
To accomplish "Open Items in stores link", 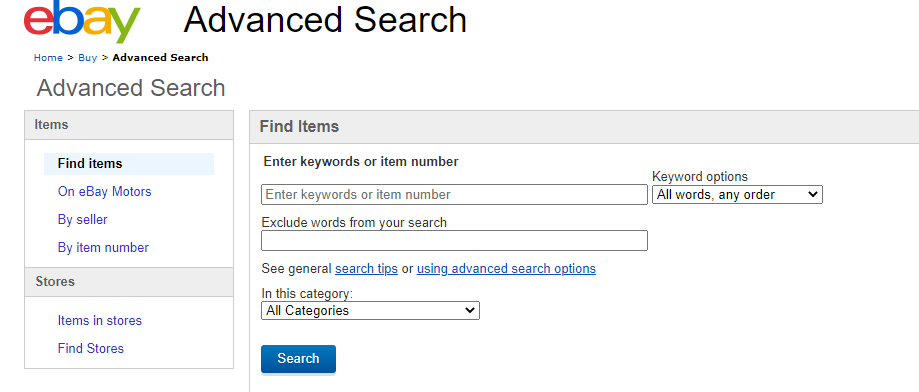I will click(100, 321).
